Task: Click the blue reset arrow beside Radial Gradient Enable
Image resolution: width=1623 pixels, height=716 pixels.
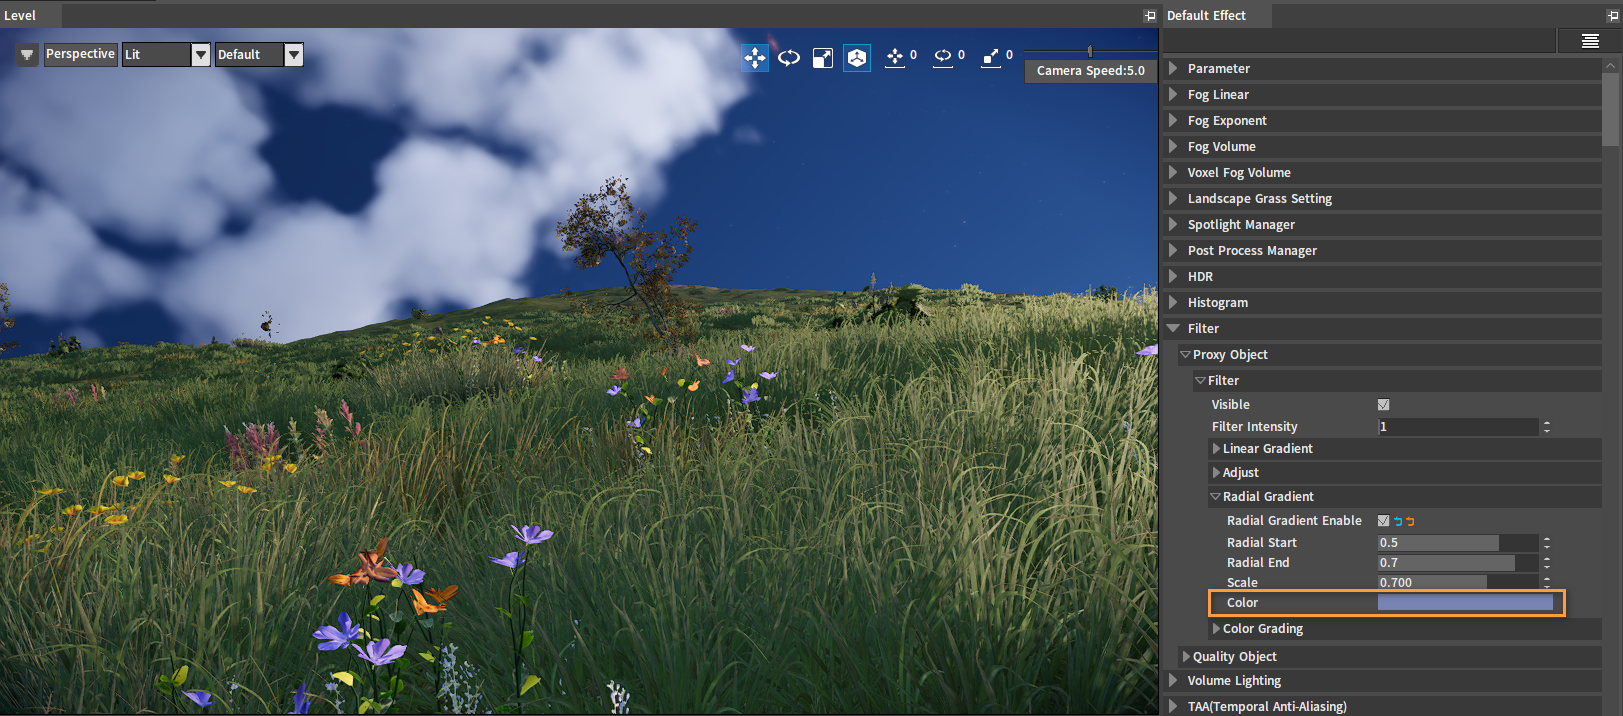Action: coord(1398,521)
